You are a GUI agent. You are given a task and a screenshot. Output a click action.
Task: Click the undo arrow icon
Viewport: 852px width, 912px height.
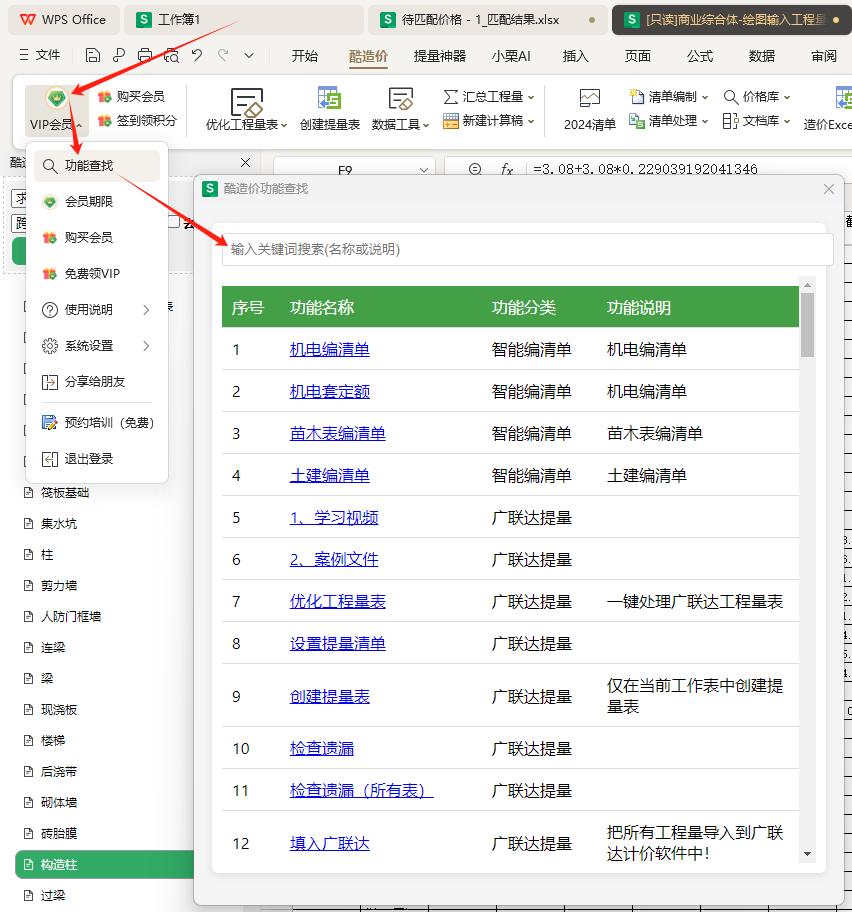coord(197,56)
